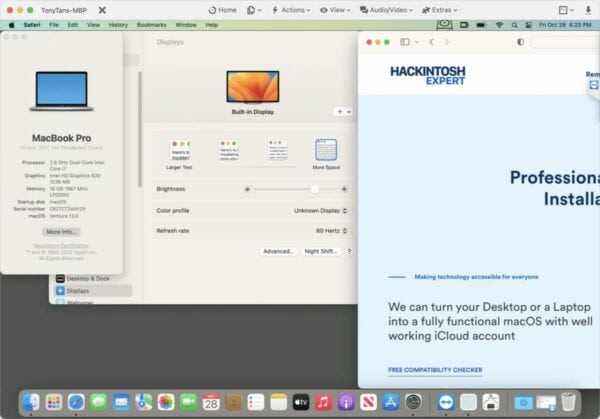Open the History menu
600x419 pixels.
click(118, 25)
